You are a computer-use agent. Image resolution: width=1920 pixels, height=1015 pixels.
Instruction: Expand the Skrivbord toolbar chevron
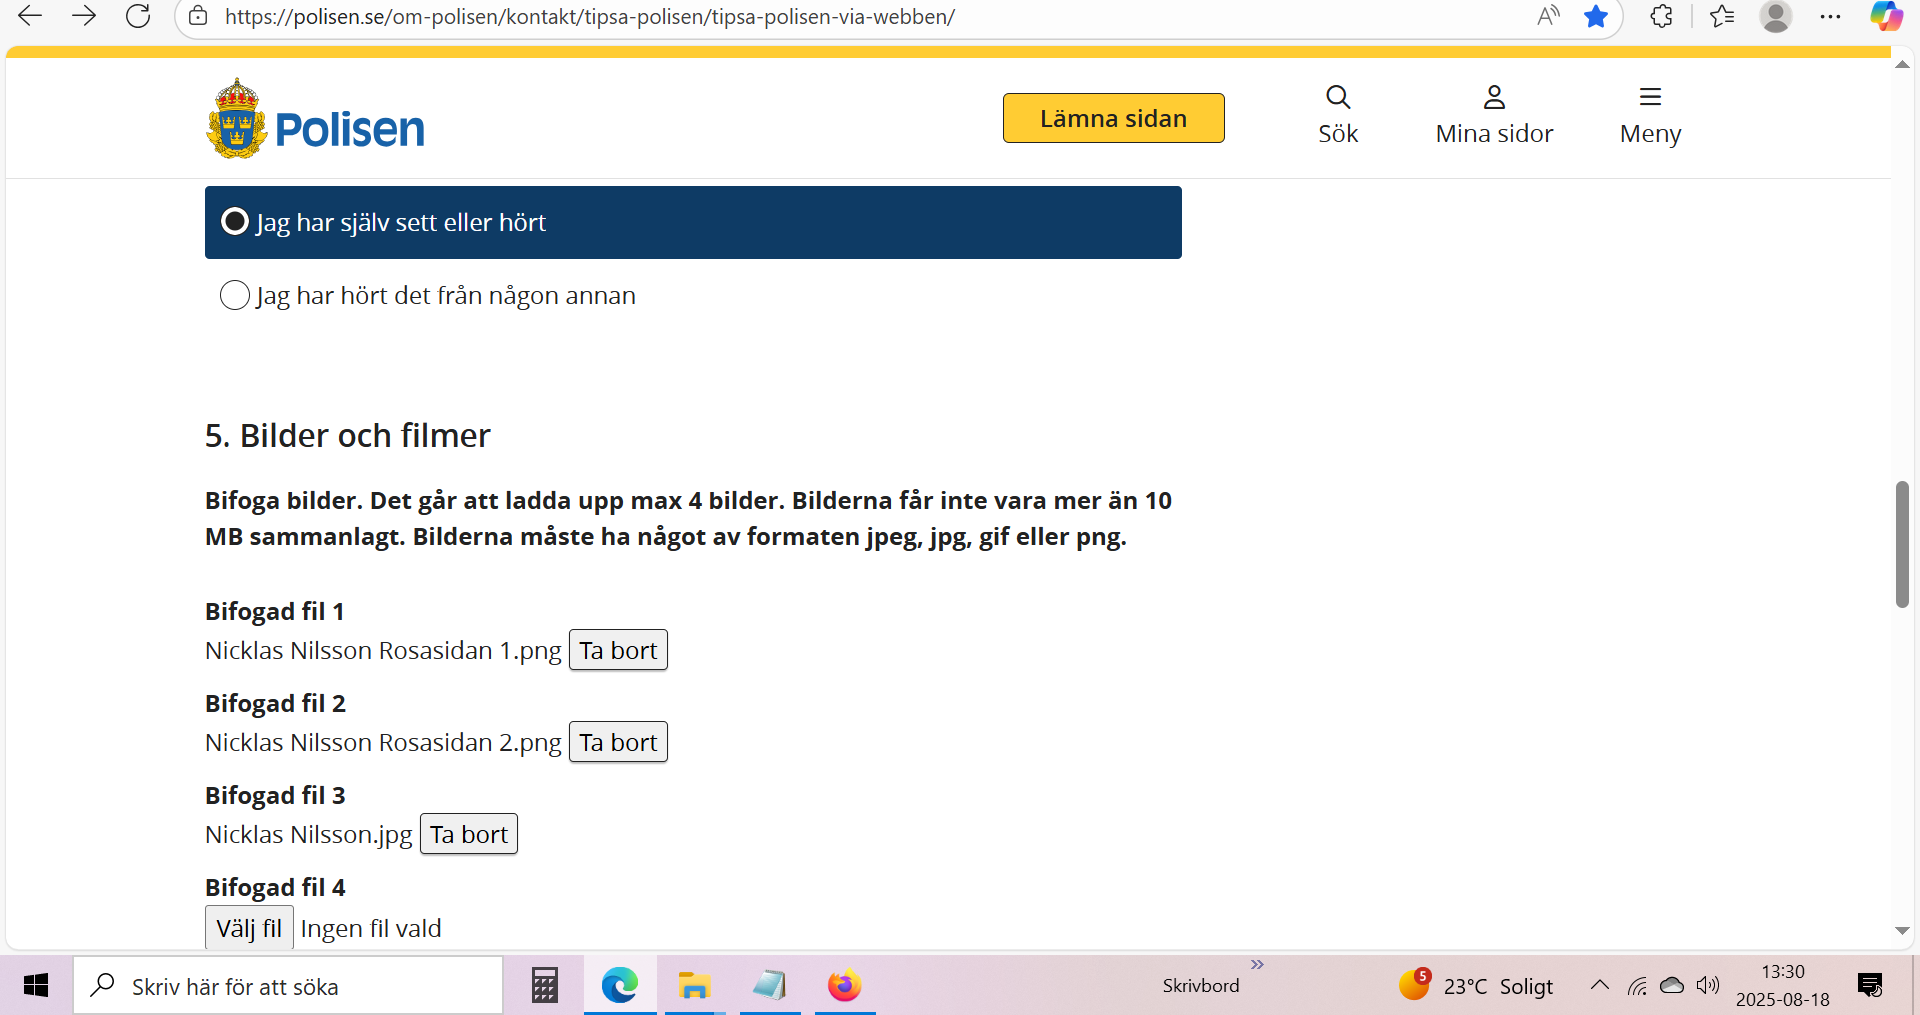click(1257, 964)
